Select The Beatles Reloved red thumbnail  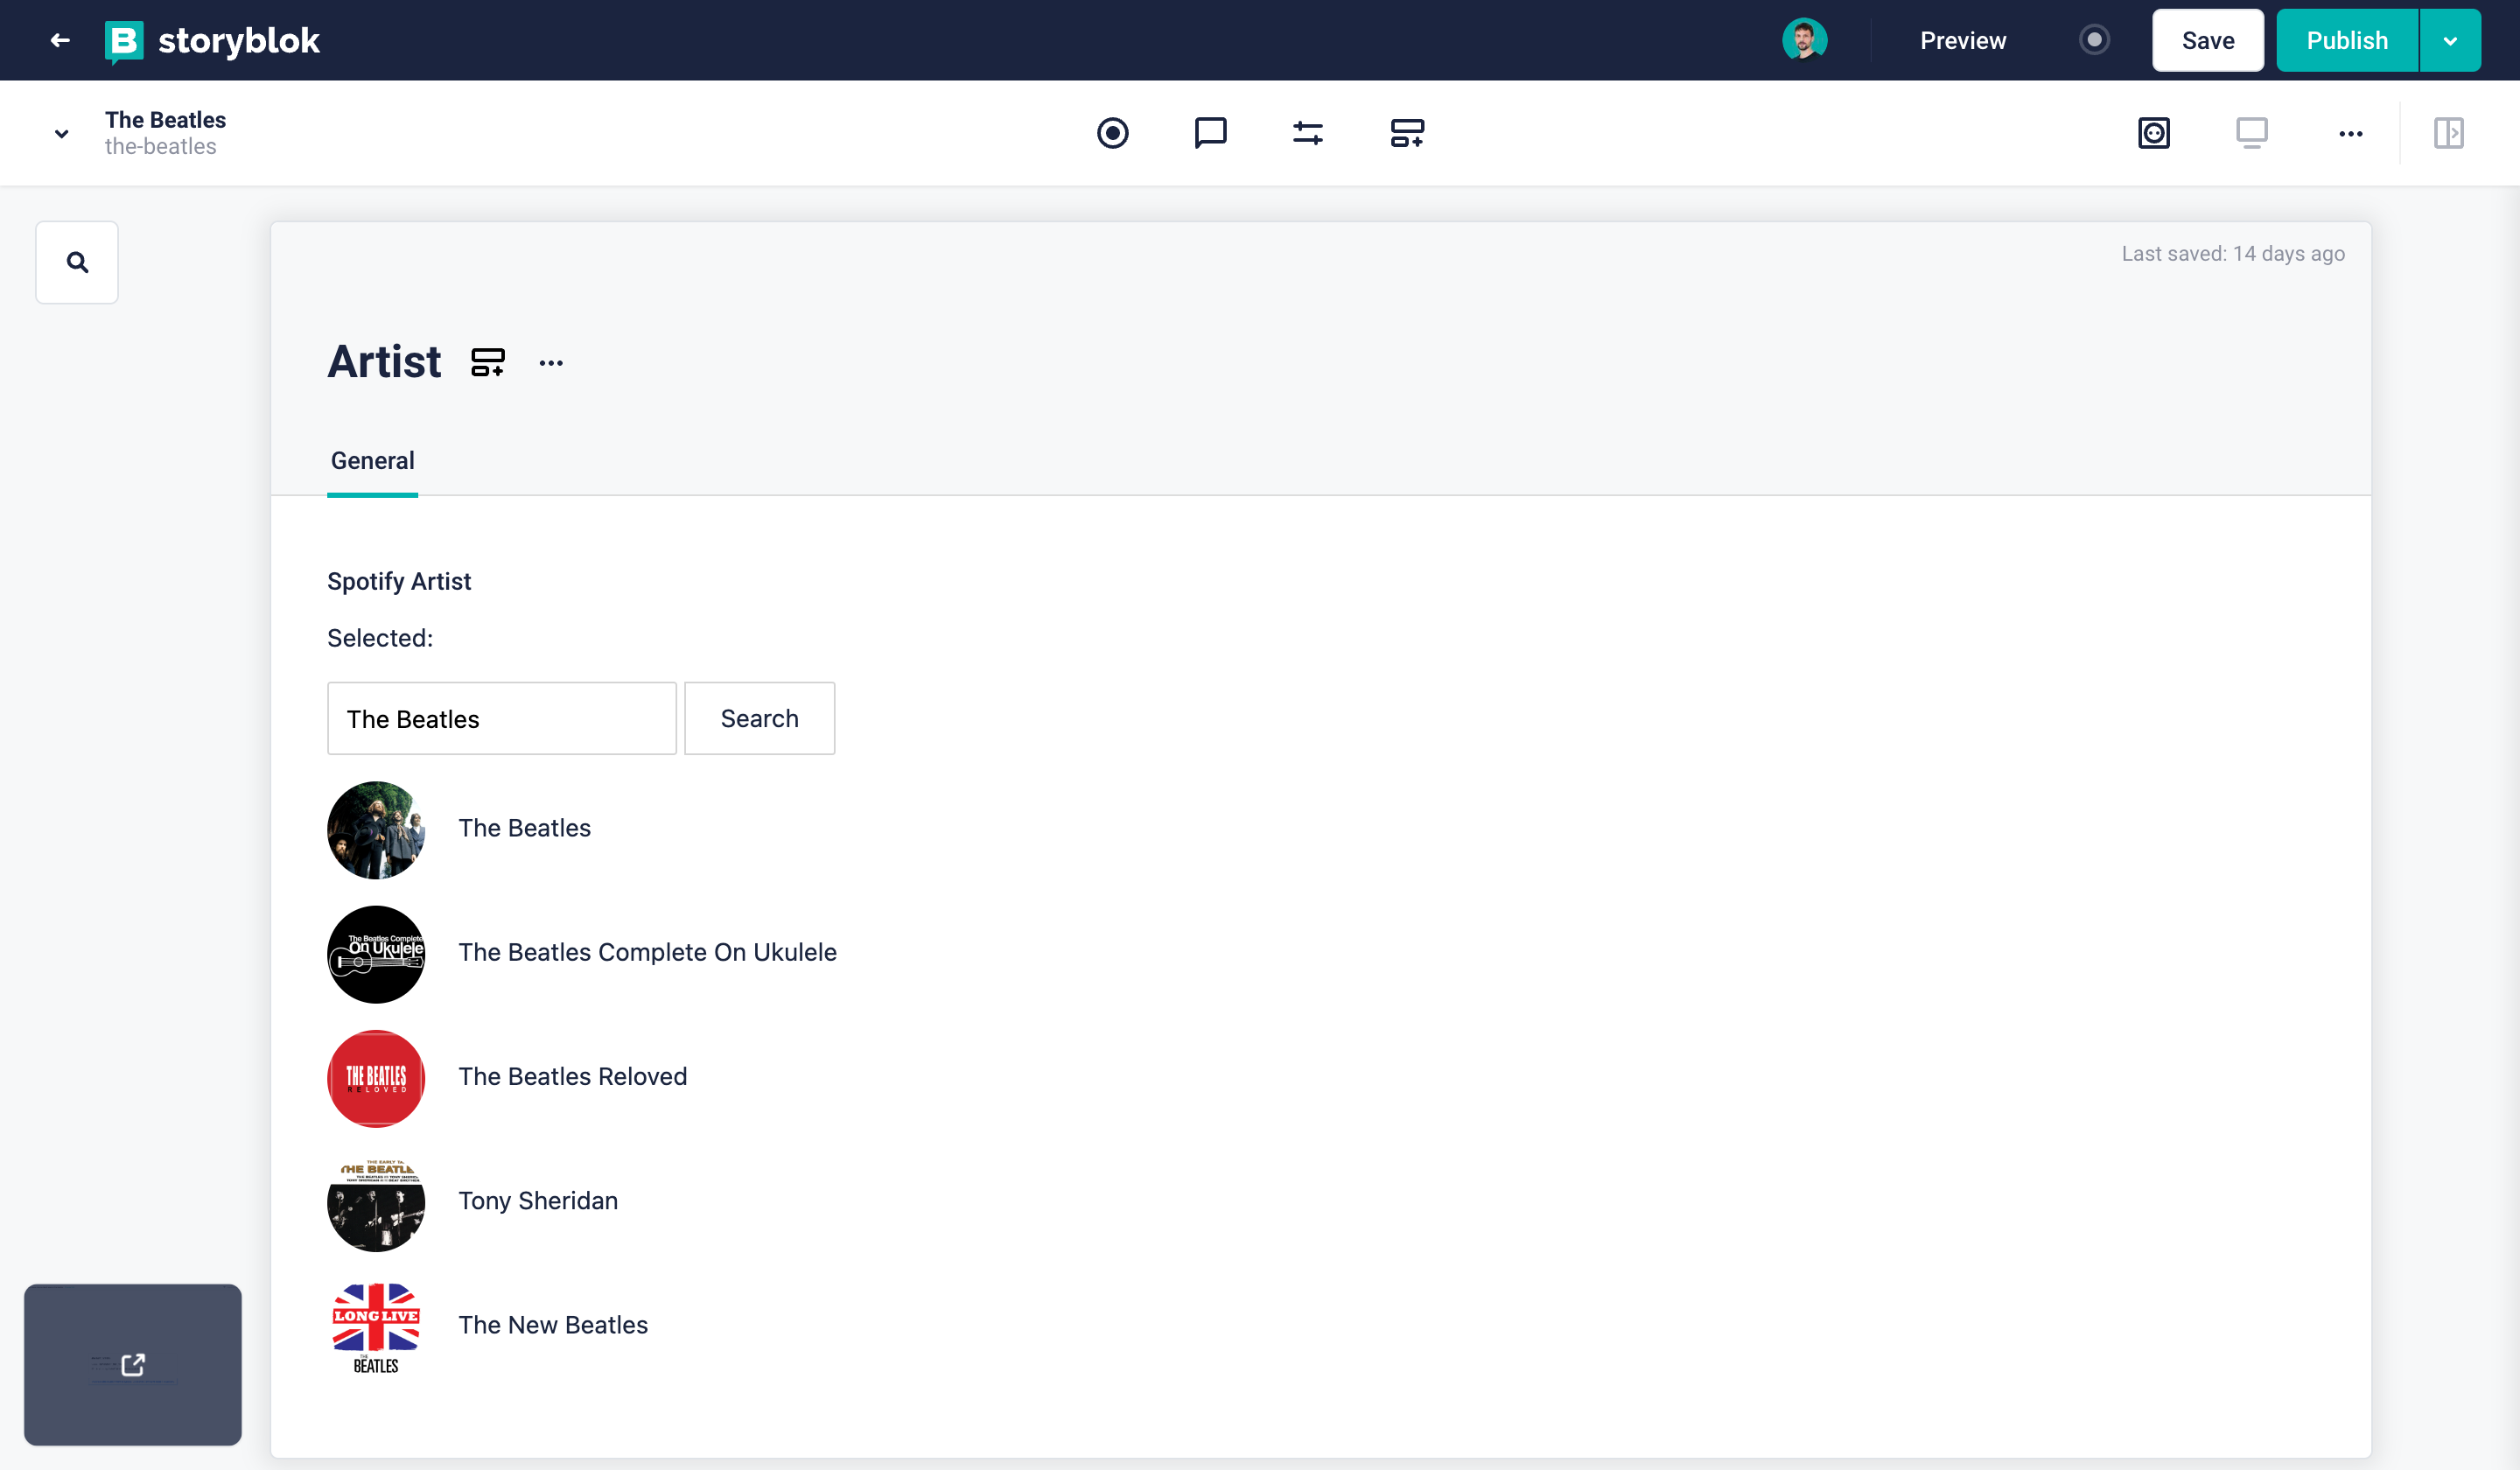(x=376, y=1078)
